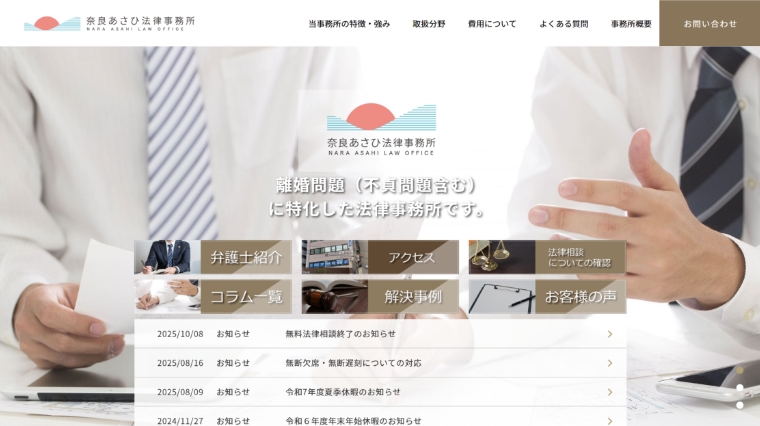Go to 費用について page
This screenshot has width=760, height=426.
coord(492,24)
